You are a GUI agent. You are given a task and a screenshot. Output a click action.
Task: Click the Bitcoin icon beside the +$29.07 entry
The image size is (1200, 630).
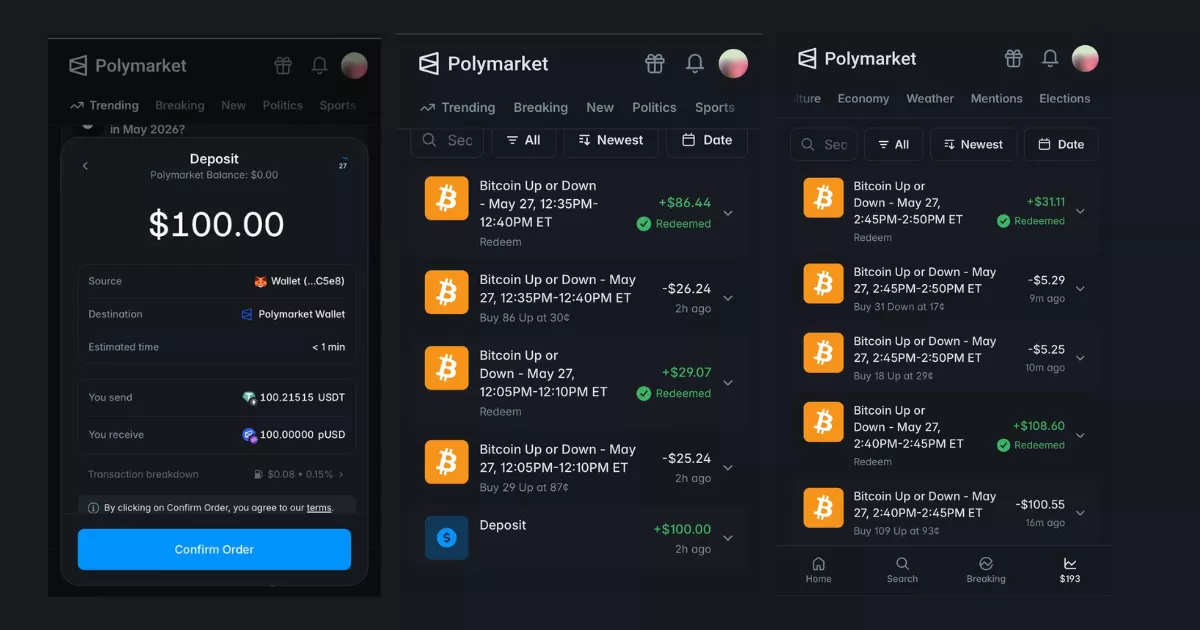(x=446, y=368)
